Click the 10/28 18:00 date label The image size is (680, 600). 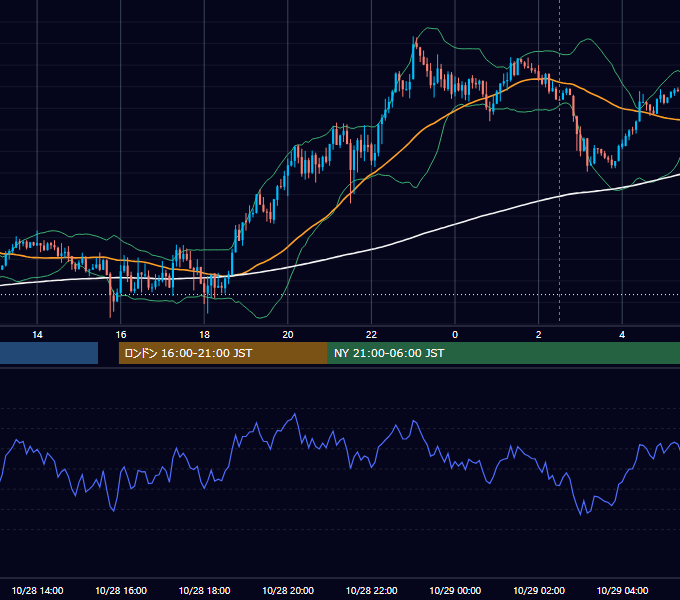(204, 590)
